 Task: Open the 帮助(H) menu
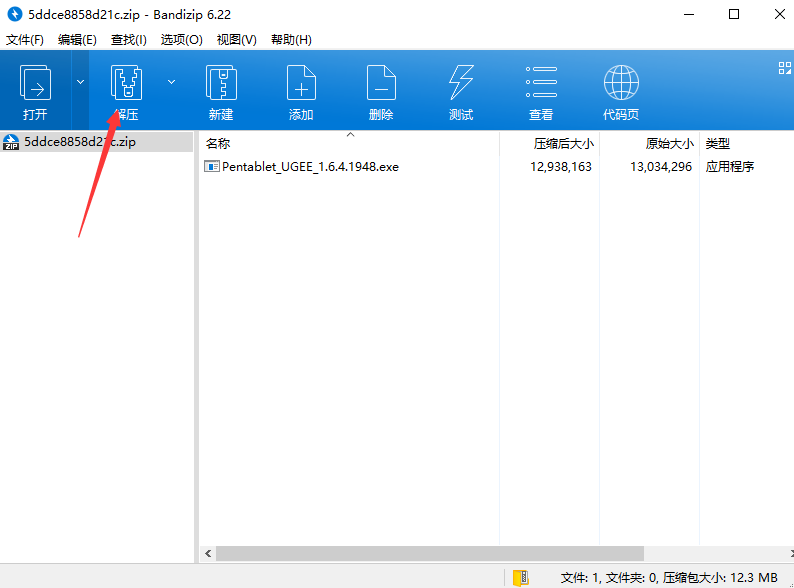tap(291, 40)
